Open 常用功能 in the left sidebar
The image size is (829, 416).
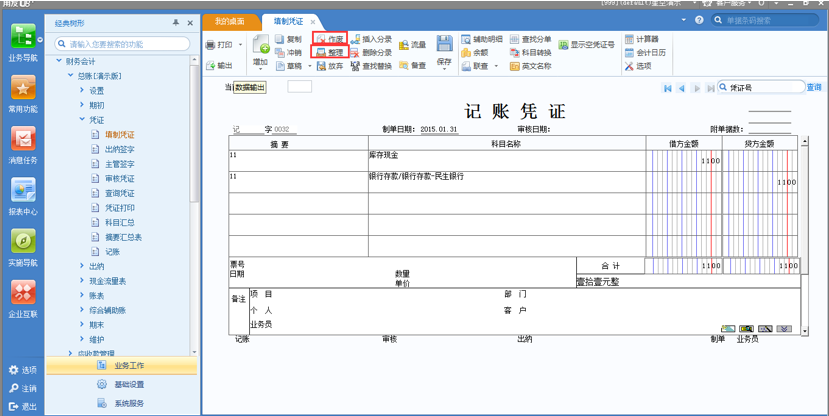point(23,94)
